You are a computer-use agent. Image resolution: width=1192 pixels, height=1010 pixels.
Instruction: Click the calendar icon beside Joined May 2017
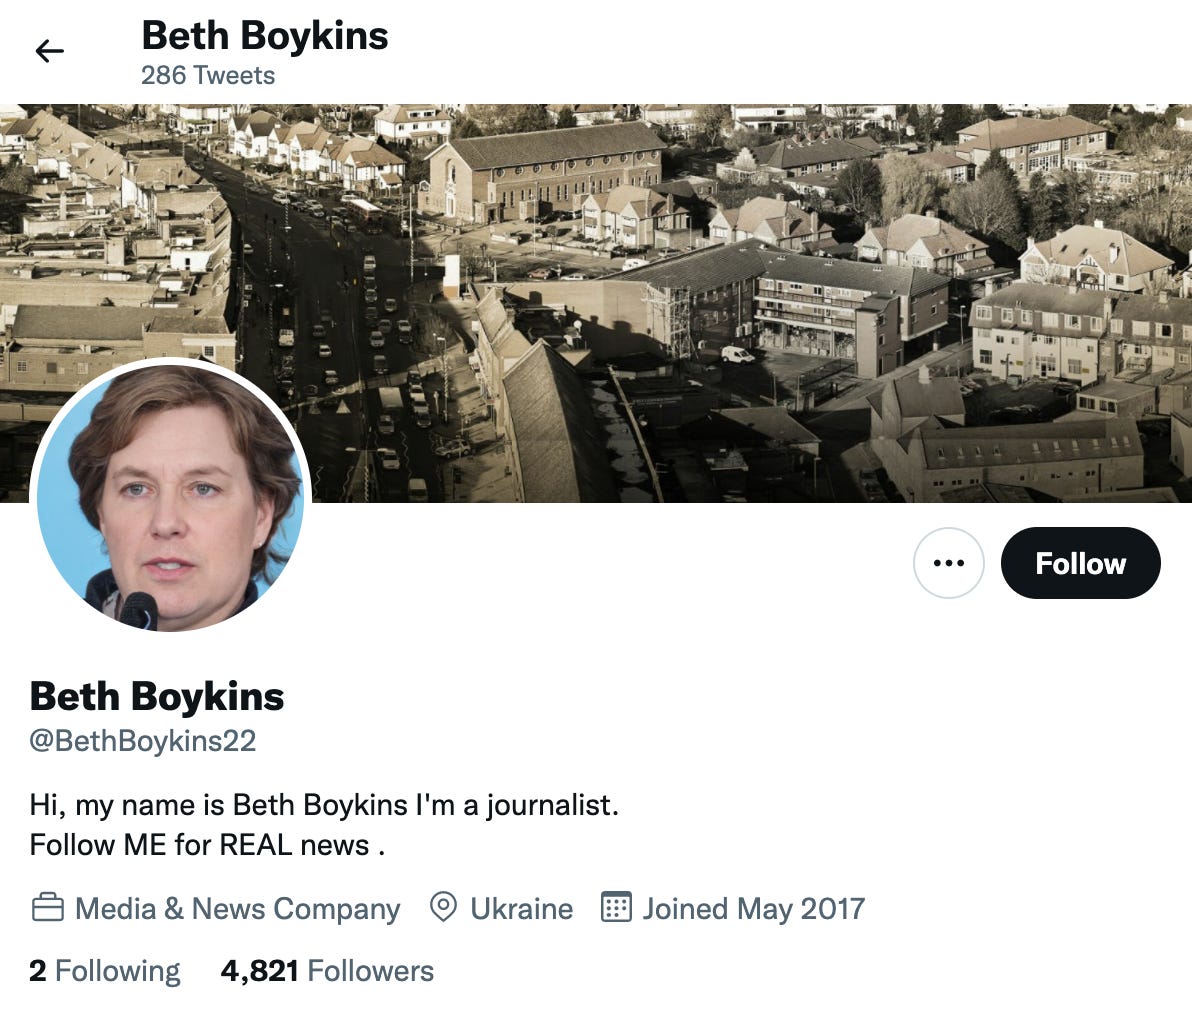(616, 907)
